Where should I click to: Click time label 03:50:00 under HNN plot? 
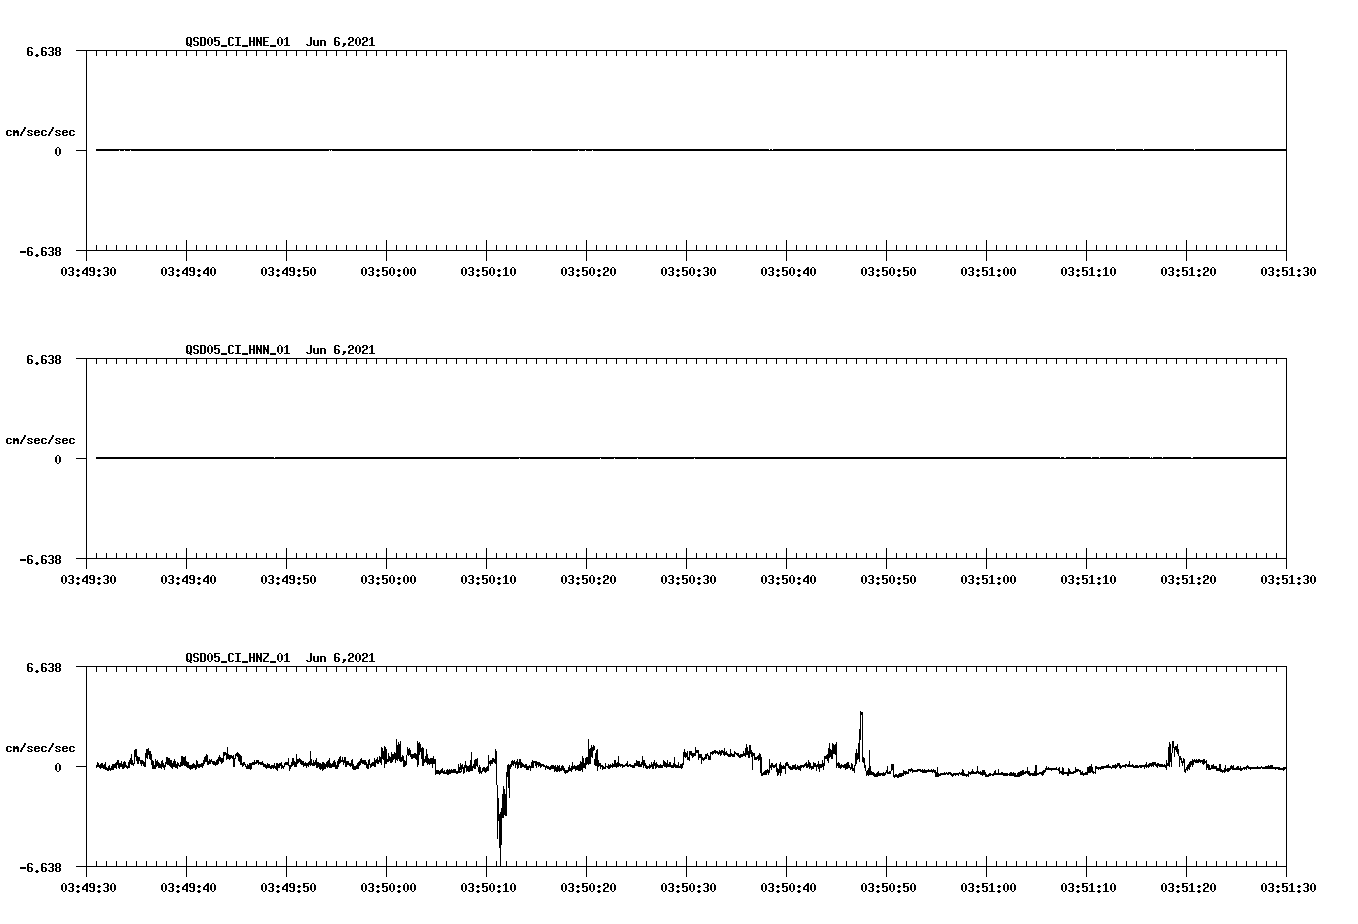[388, 580]
